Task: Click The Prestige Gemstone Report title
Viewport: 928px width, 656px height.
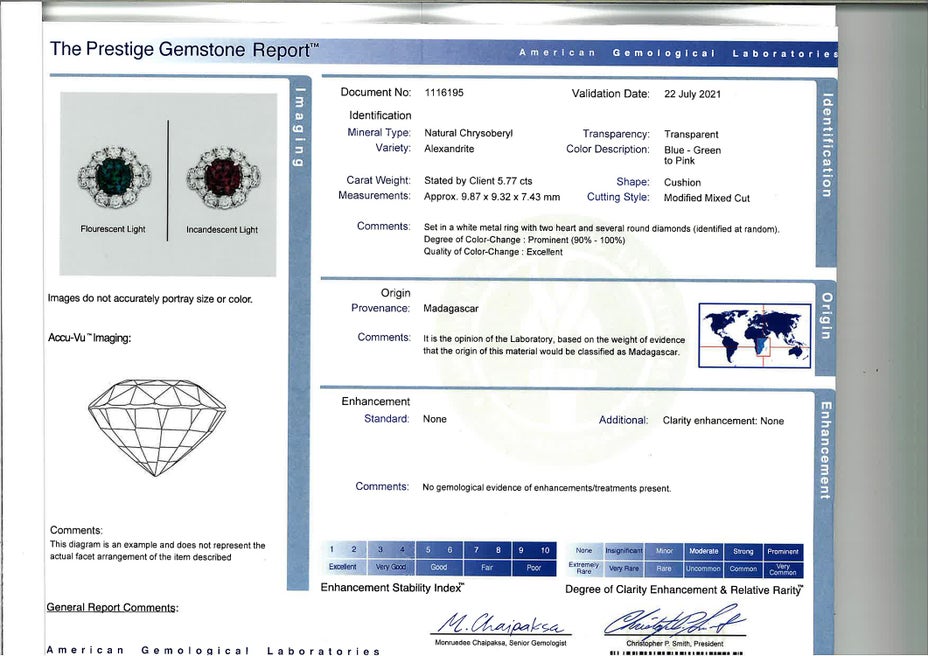Action: (x=184, y=49)
